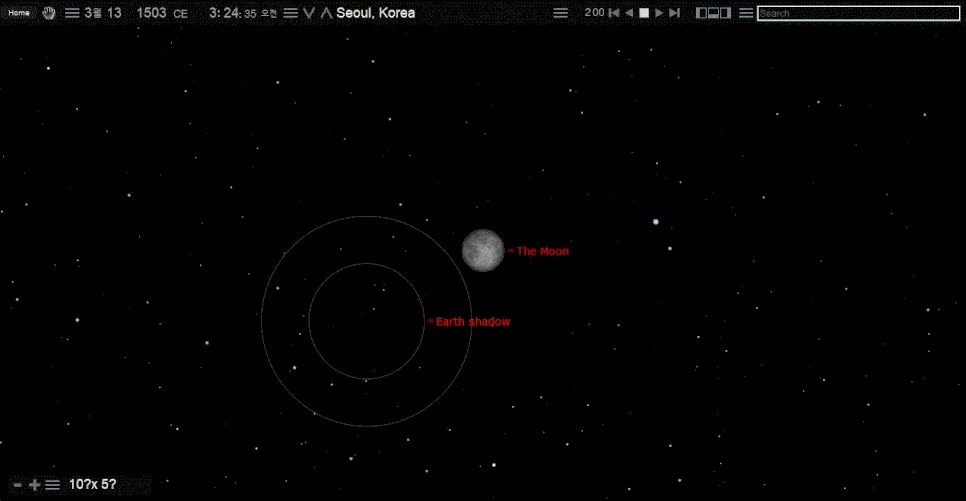Open the time flow rate menu
This screenshot has width=966, height=501.
click(560, 13)
